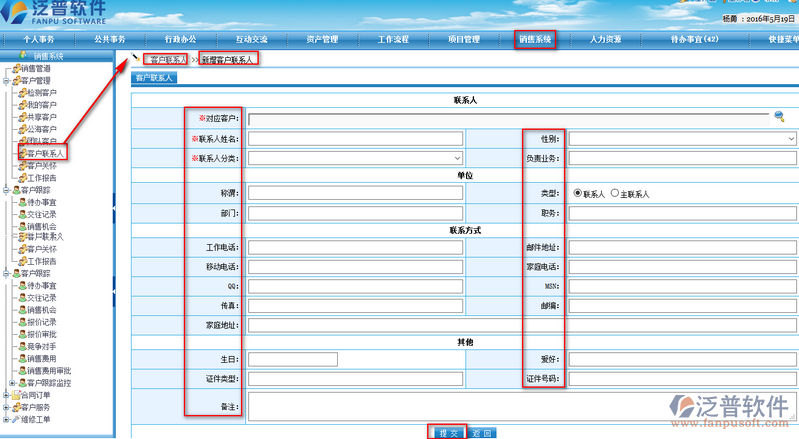Click the 竞争对手 icon in the sidebar

[22, 346]
